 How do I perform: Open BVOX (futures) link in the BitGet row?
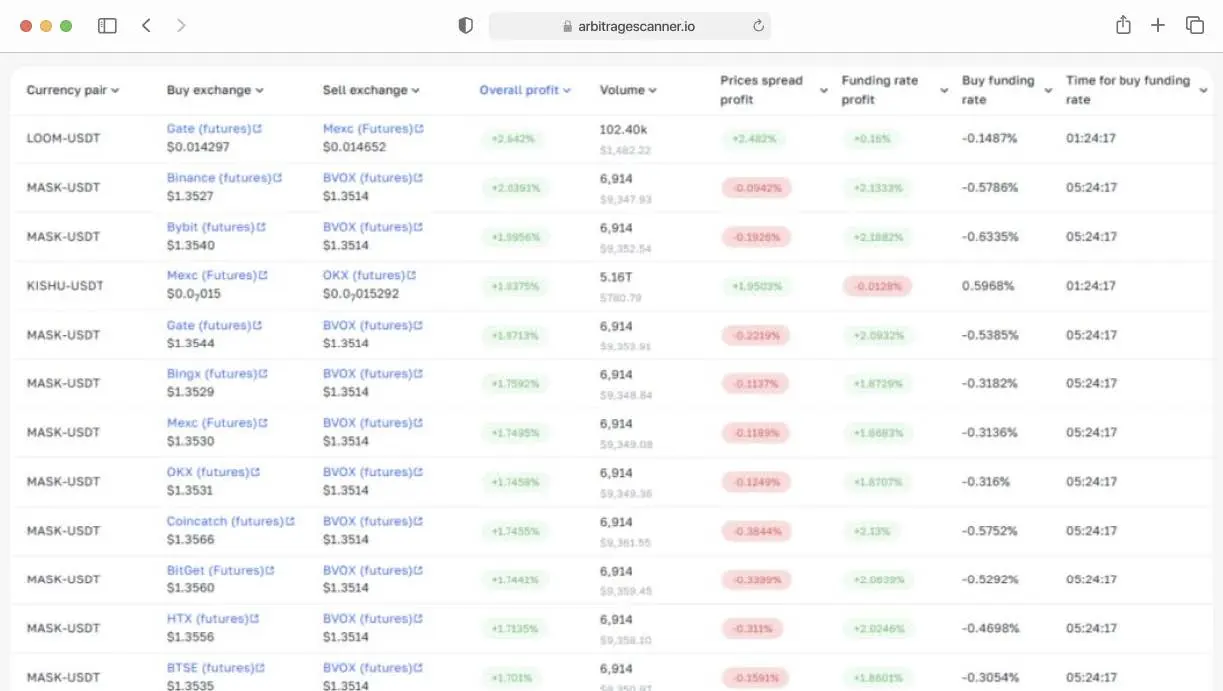[x=367, y=570]
